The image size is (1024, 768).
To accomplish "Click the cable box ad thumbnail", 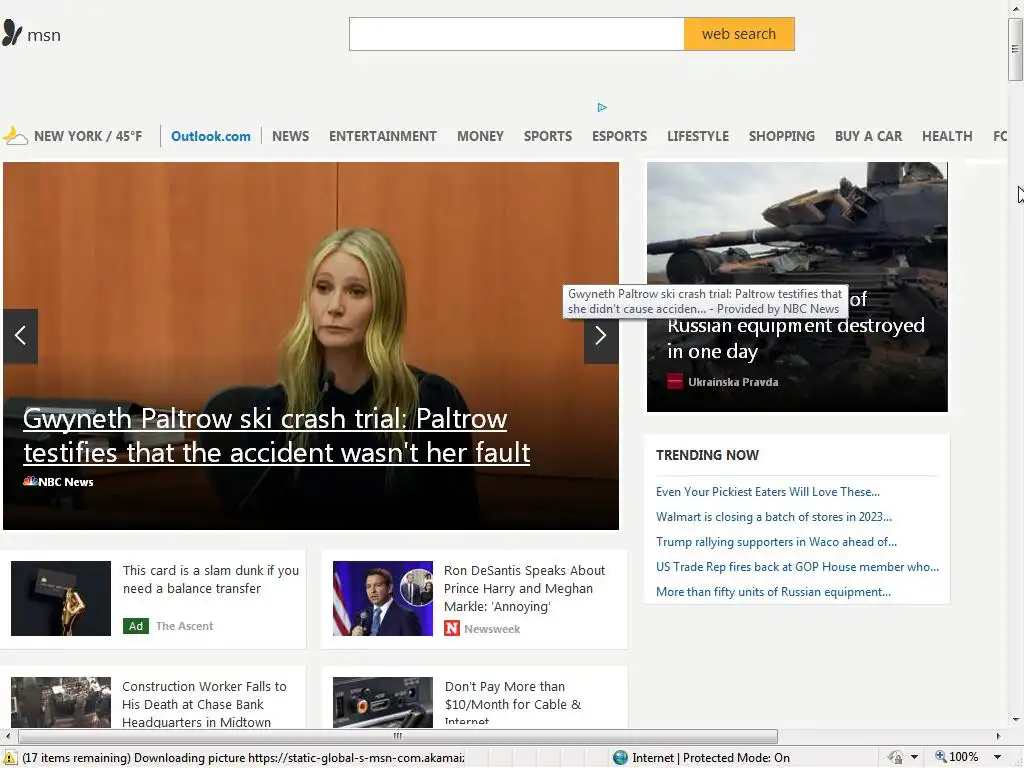I will (x=383, y=702).
